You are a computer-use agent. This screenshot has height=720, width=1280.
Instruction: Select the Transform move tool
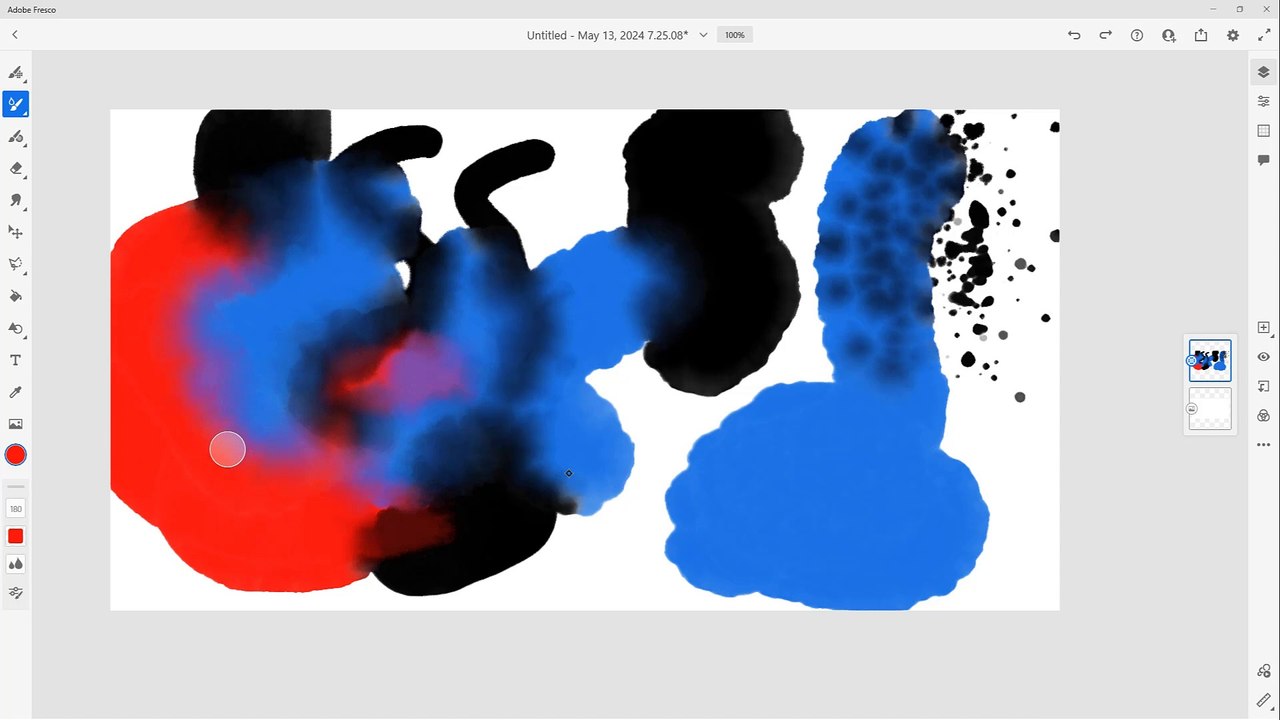16,232
